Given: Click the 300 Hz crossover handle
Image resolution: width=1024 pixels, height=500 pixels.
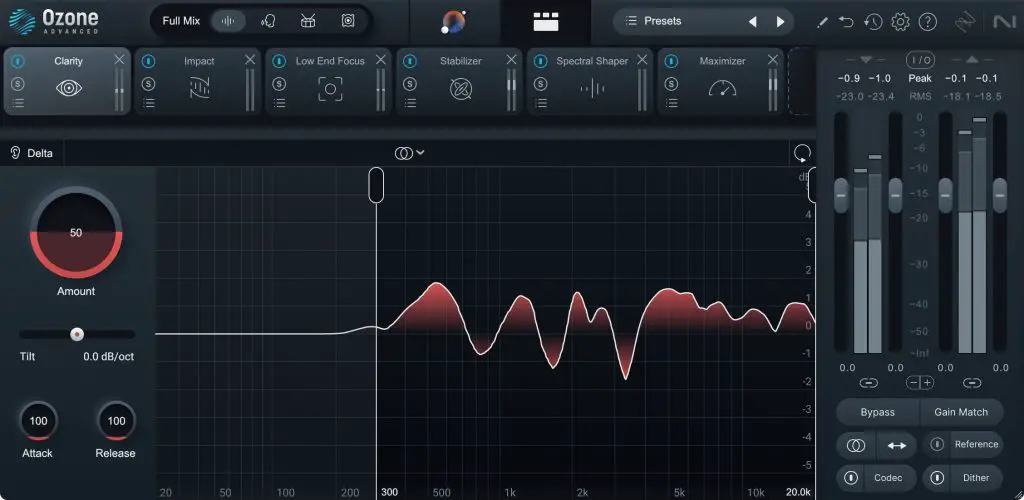Looking at the screenshot, I should [376, 185].
